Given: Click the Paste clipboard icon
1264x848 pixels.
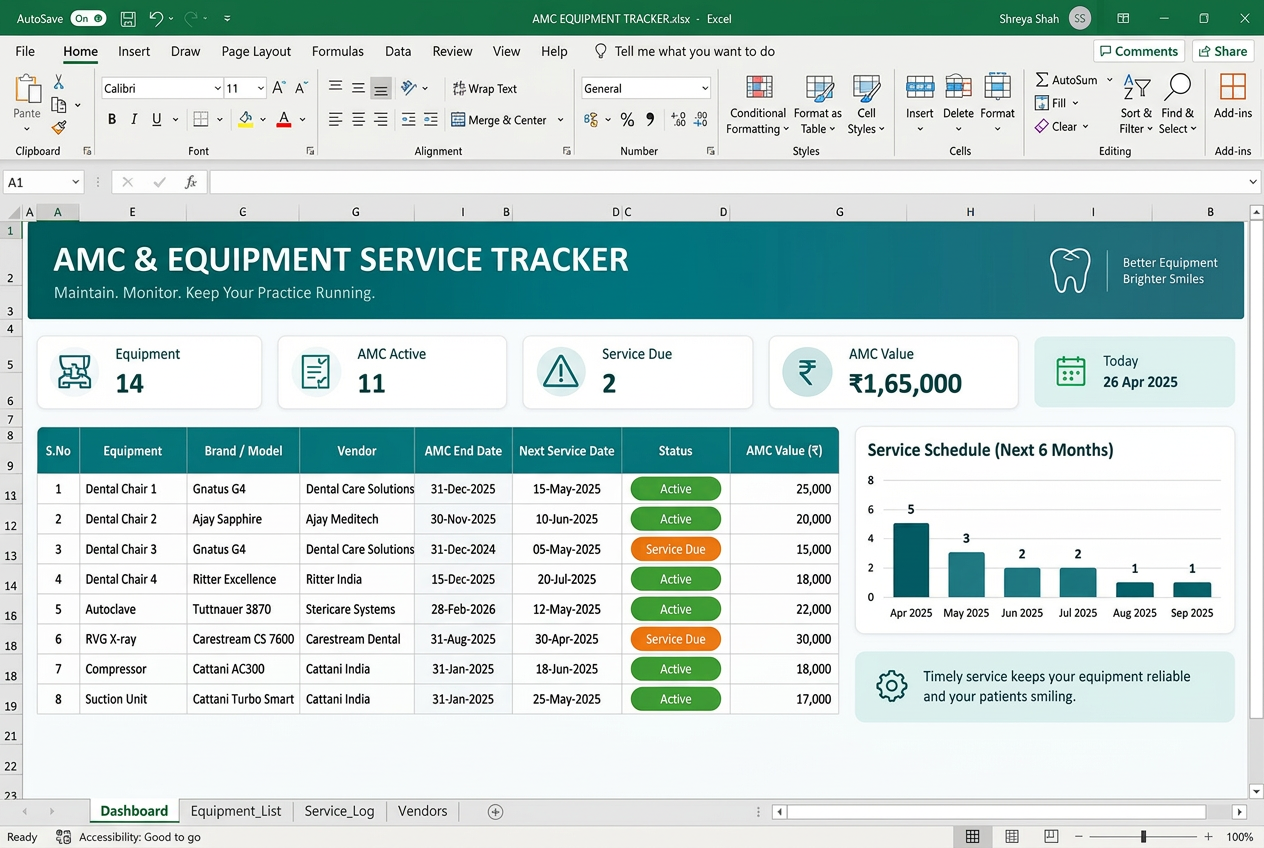Looking at the screenshot, I should (27, 90).
